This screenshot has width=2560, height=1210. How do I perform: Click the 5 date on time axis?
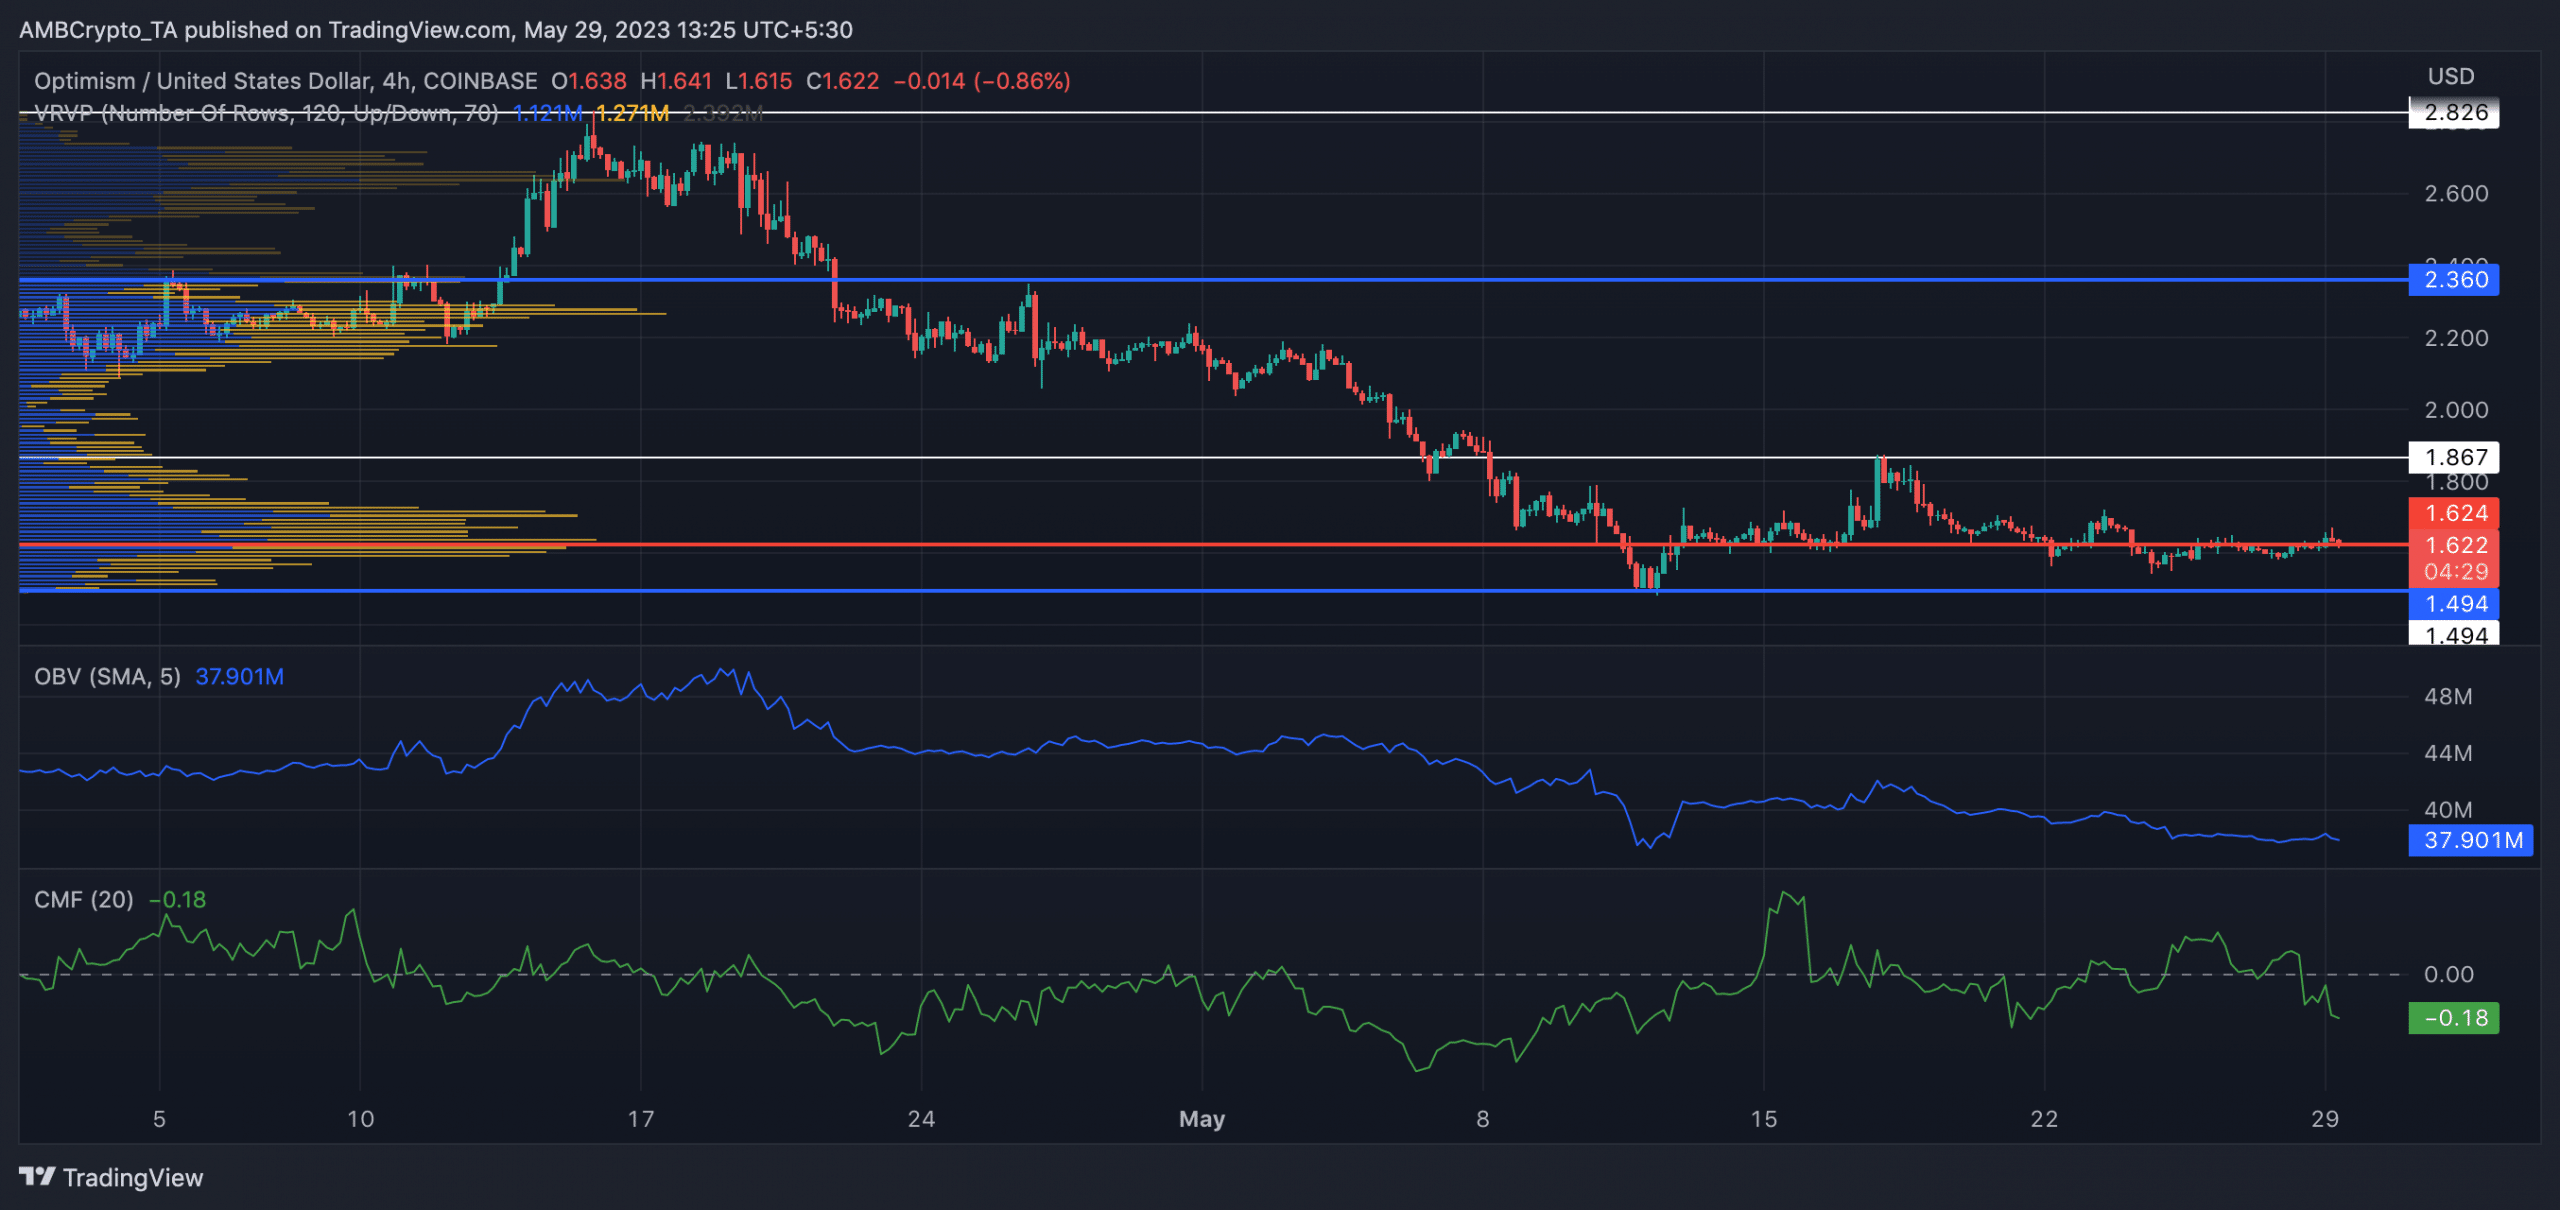tap(159, 1119)
